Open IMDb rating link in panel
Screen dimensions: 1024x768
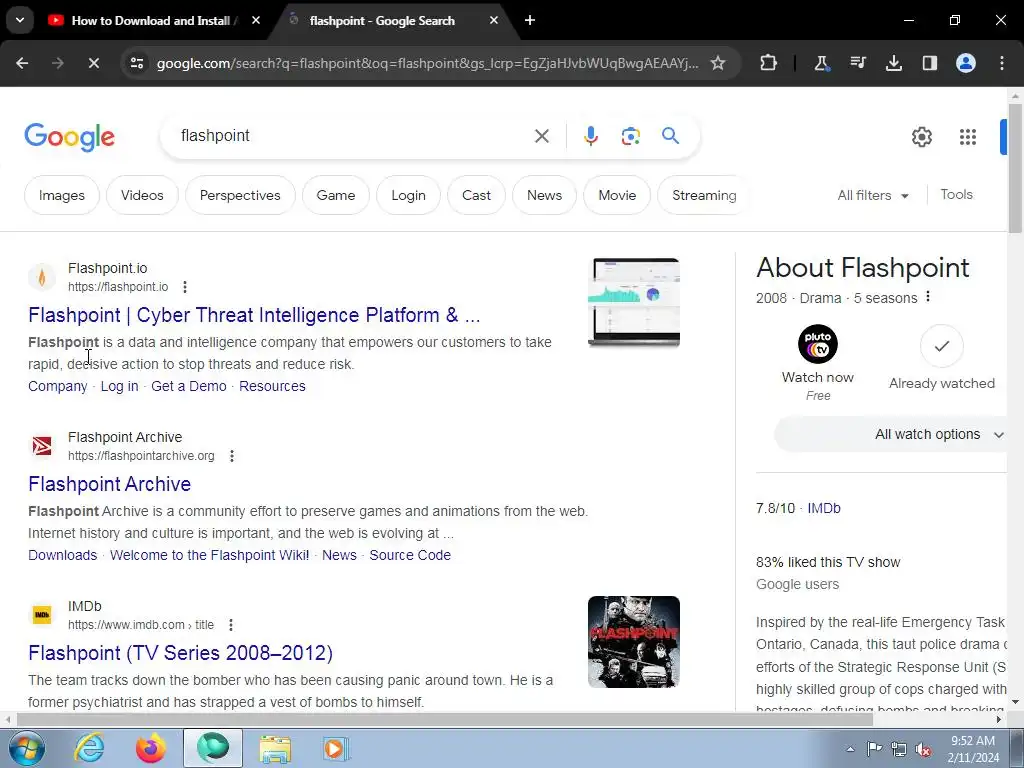pyautogui.click(x=824, y=508)
